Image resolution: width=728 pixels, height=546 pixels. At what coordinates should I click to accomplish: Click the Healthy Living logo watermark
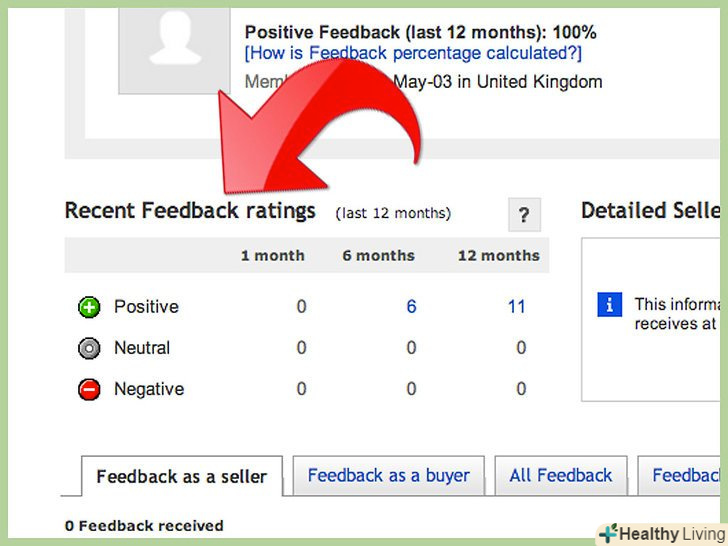pyautogui.click(x=660, y=533)
